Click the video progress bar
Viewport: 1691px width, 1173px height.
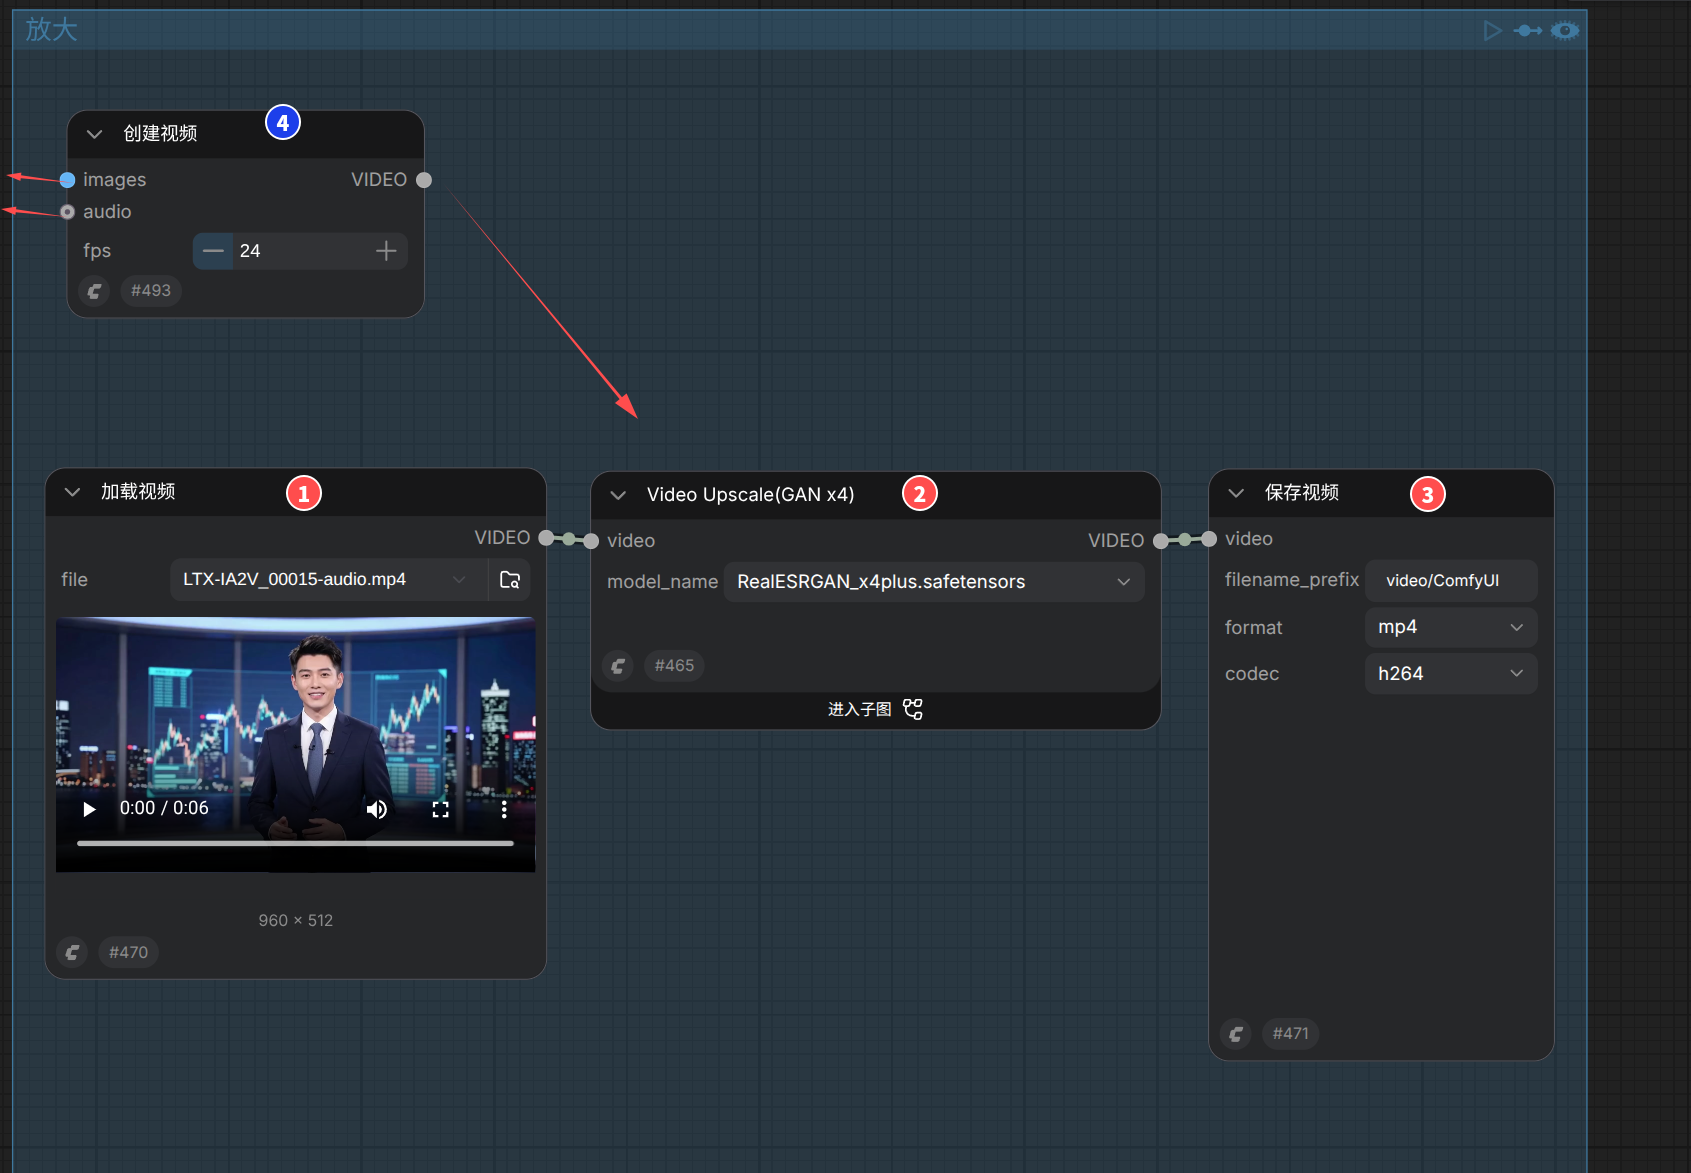[295, 843]
